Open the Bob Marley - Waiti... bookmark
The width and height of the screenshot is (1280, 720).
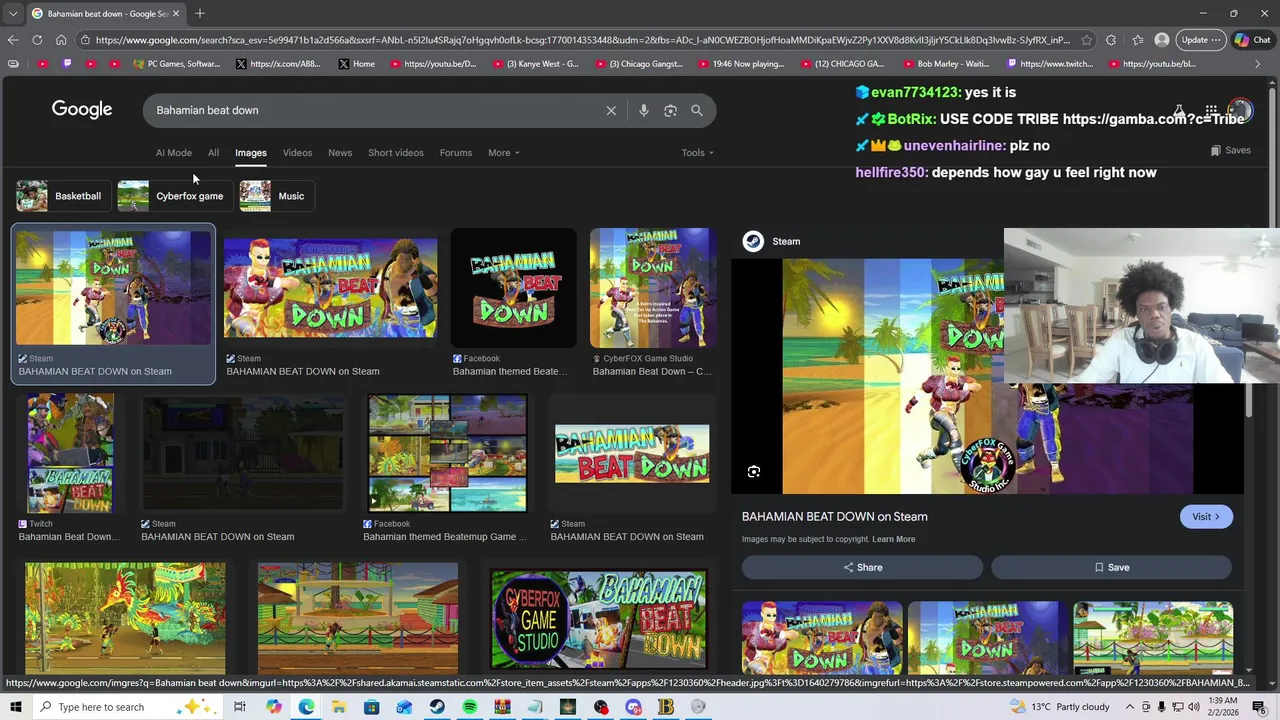[x=945, y=64]
